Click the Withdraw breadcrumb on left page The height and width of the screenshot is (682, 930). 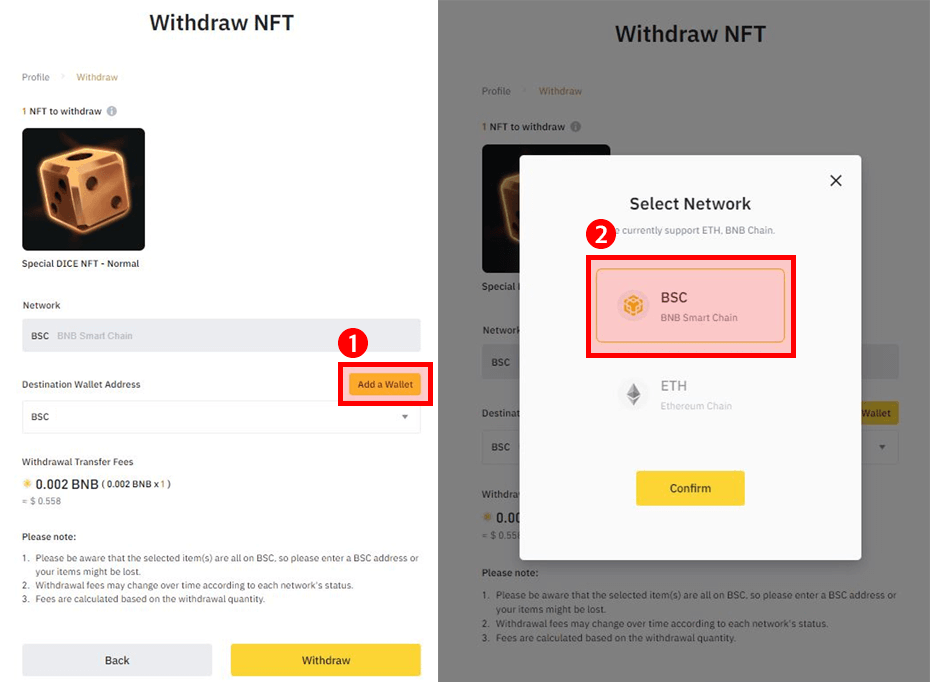[97, 77]
